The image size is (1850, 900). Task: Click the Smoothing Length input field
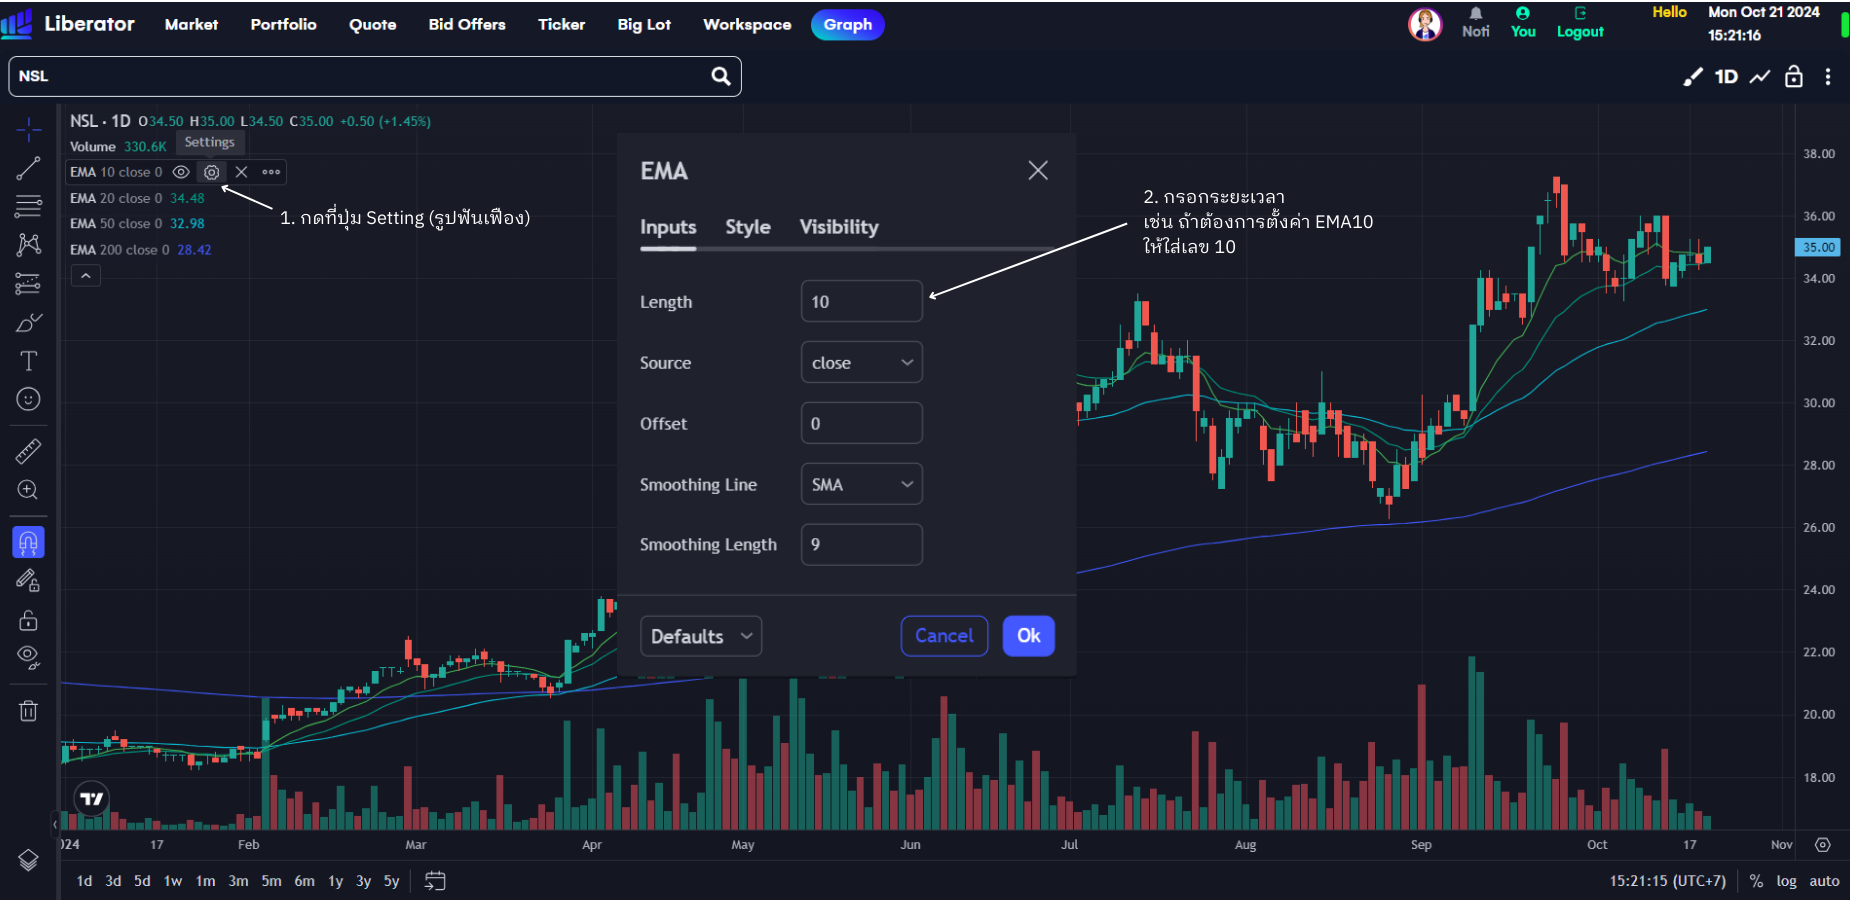pyautogui.click(x=862, y=545)
